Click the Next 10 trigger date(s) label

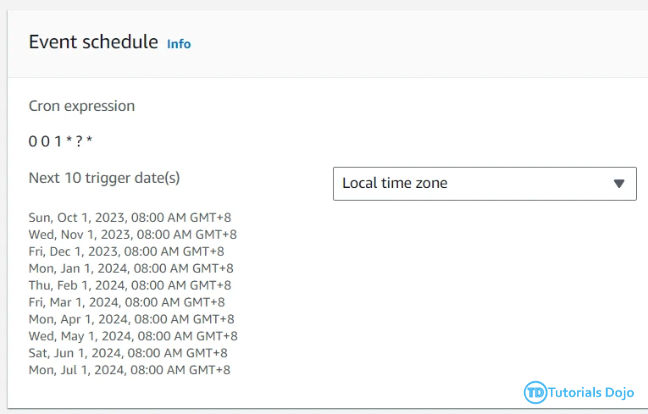point(104,178)
